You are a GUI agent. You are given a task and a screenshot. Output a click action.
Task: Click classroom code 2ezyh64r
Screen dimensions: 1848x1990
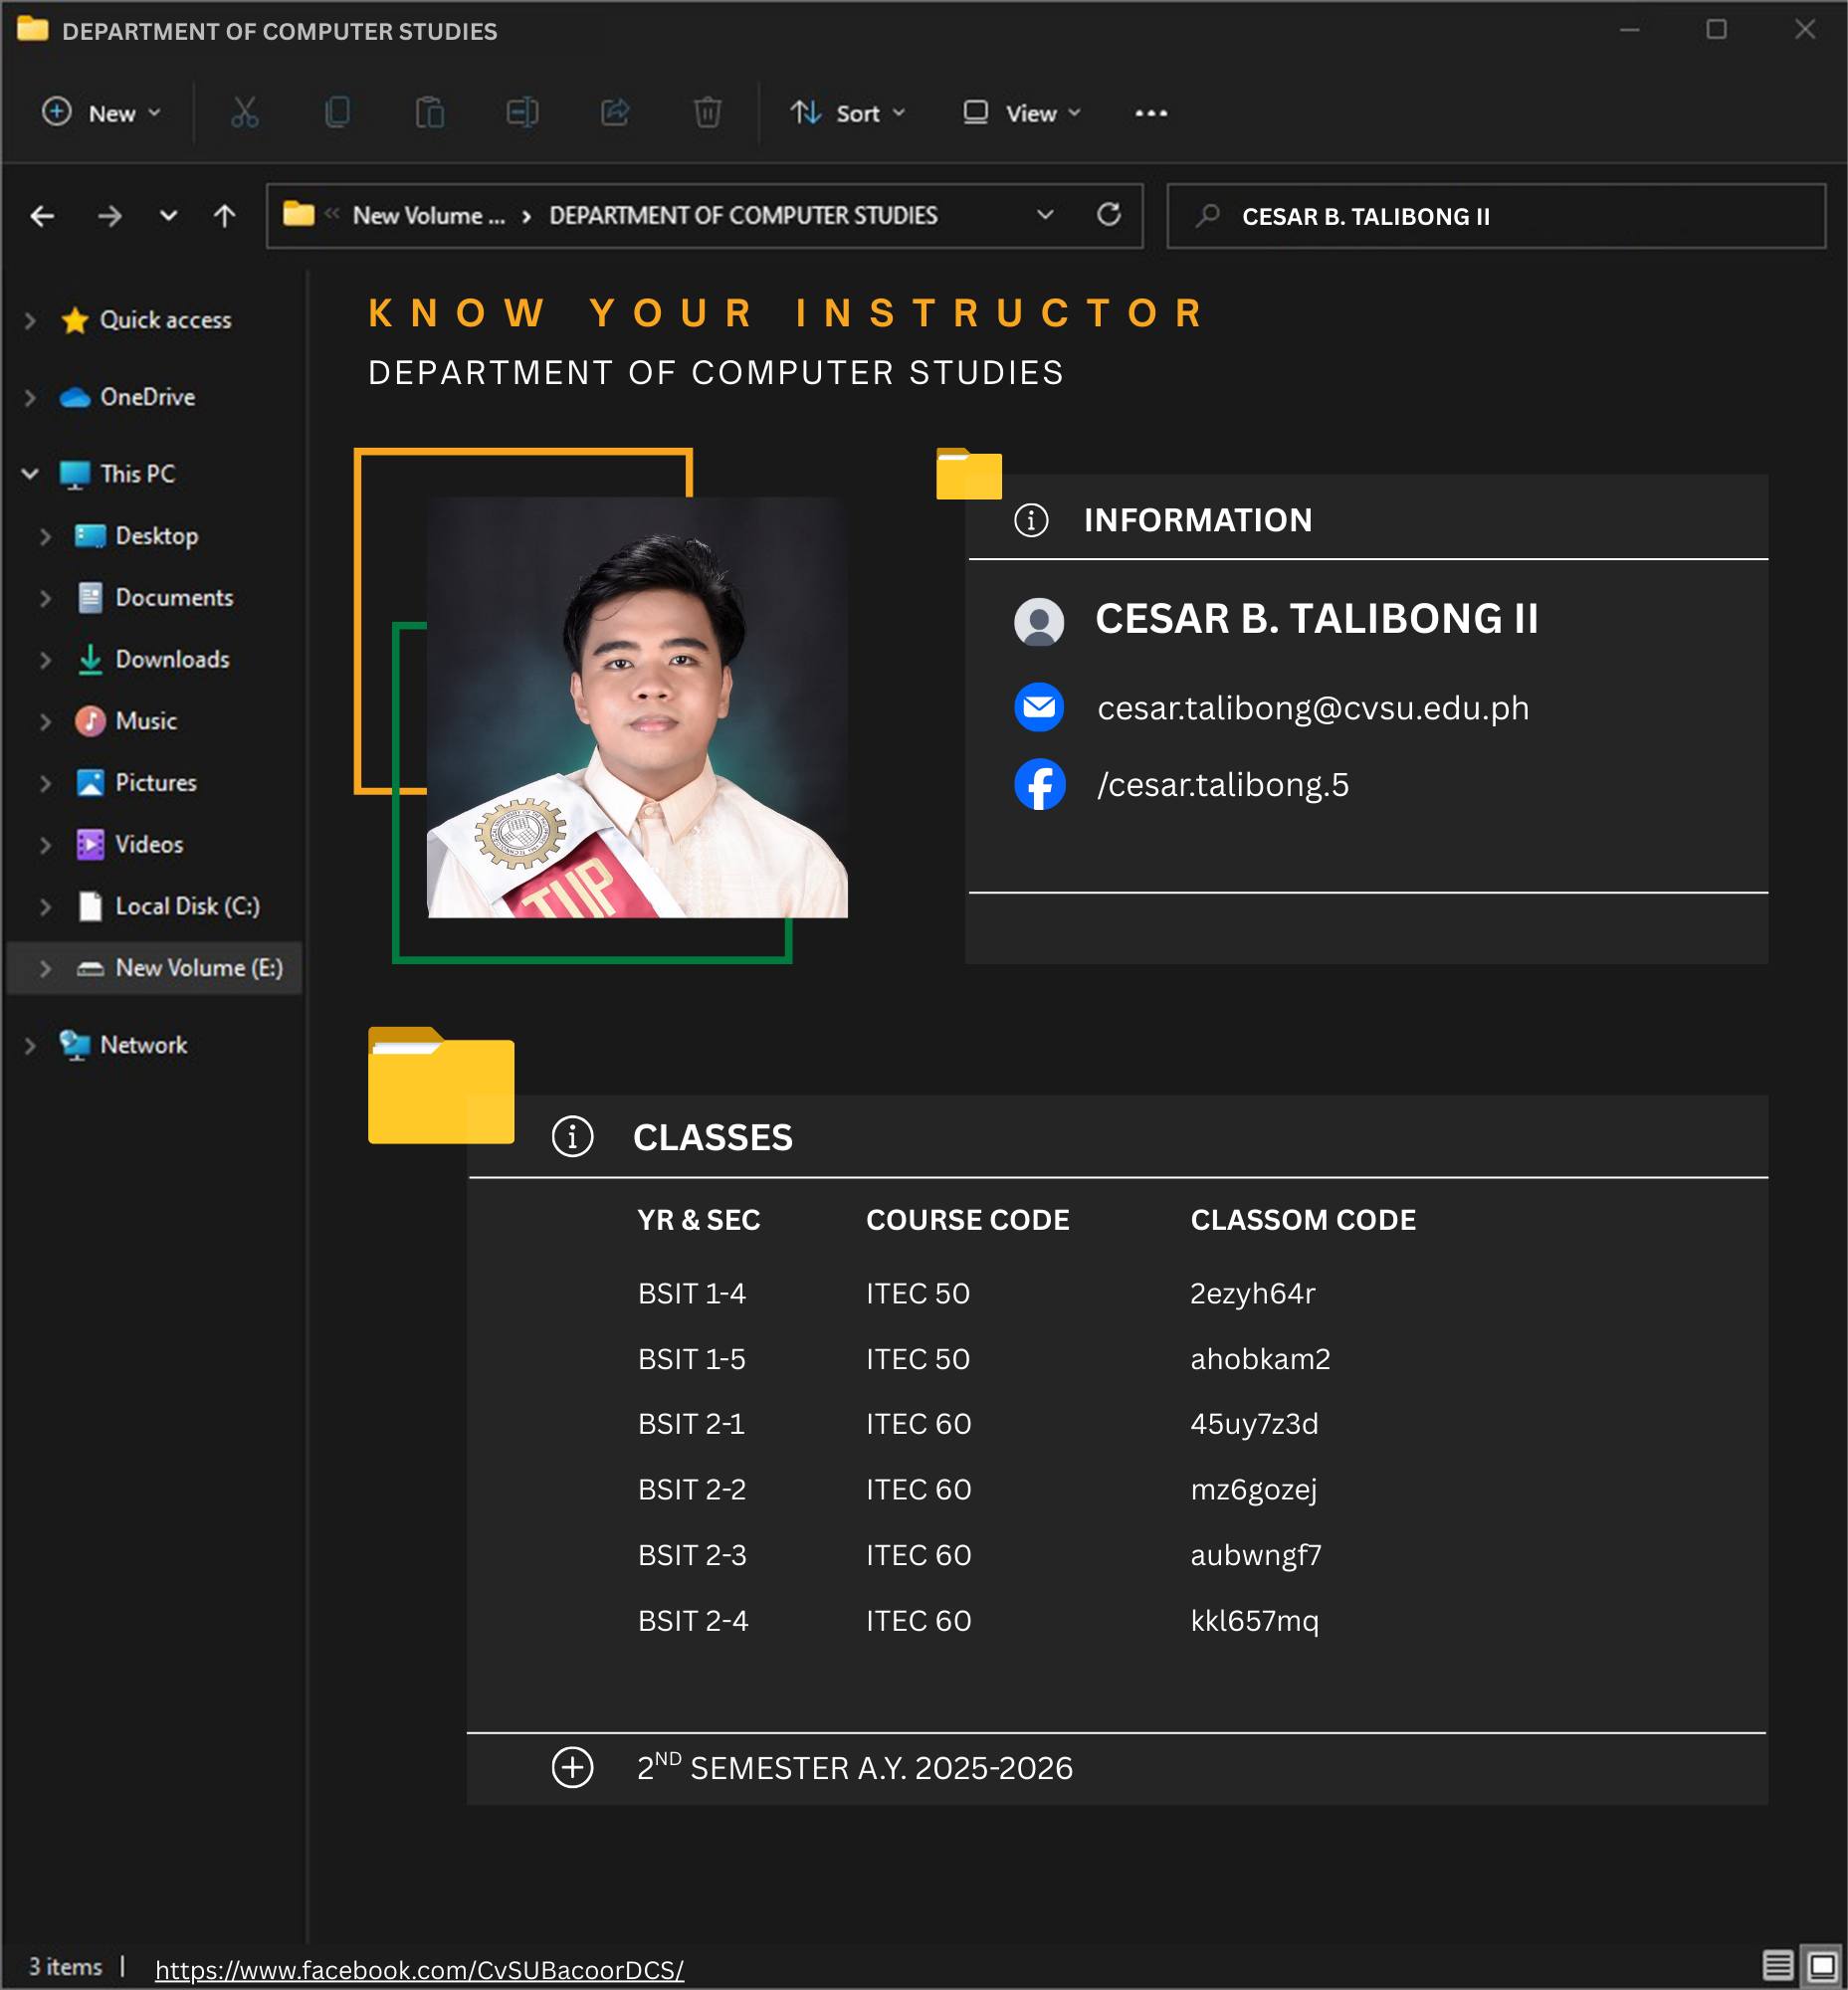1252,1294
